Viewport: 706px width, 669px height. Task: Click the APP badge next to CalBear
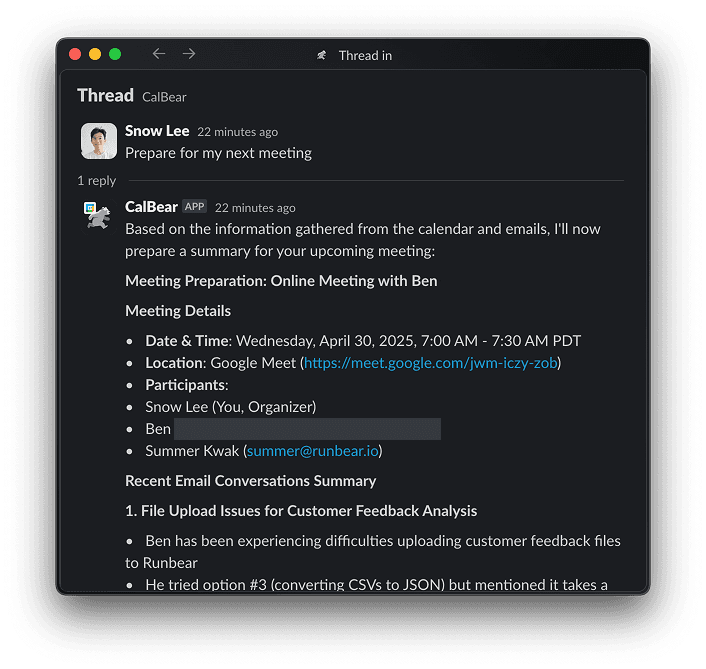click(x=194, y=207)
